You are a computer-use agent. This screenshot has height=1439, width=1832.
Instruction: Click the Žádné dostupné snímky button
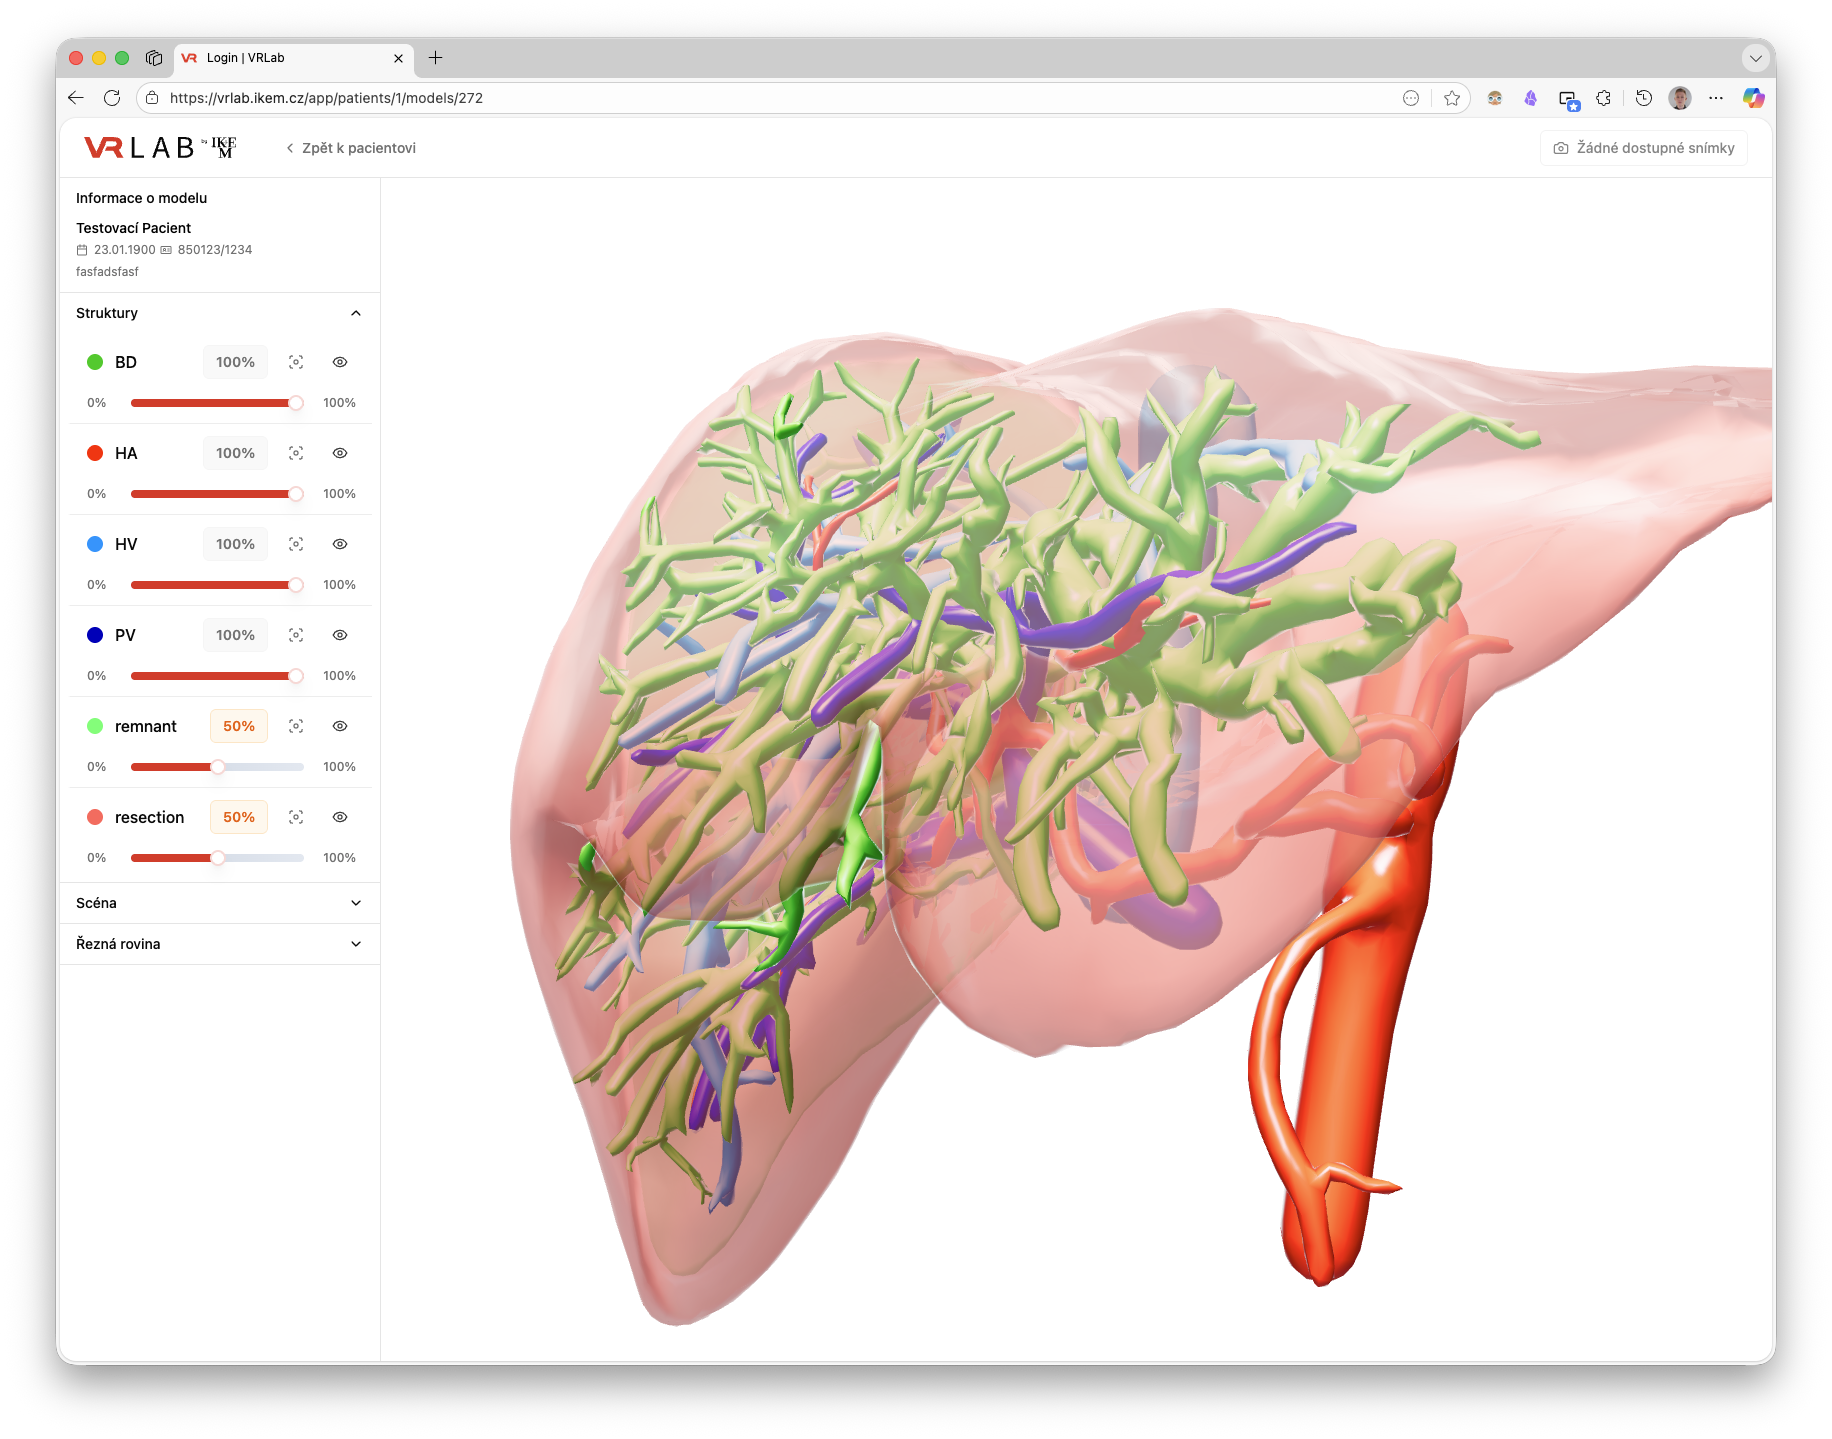1644,148
